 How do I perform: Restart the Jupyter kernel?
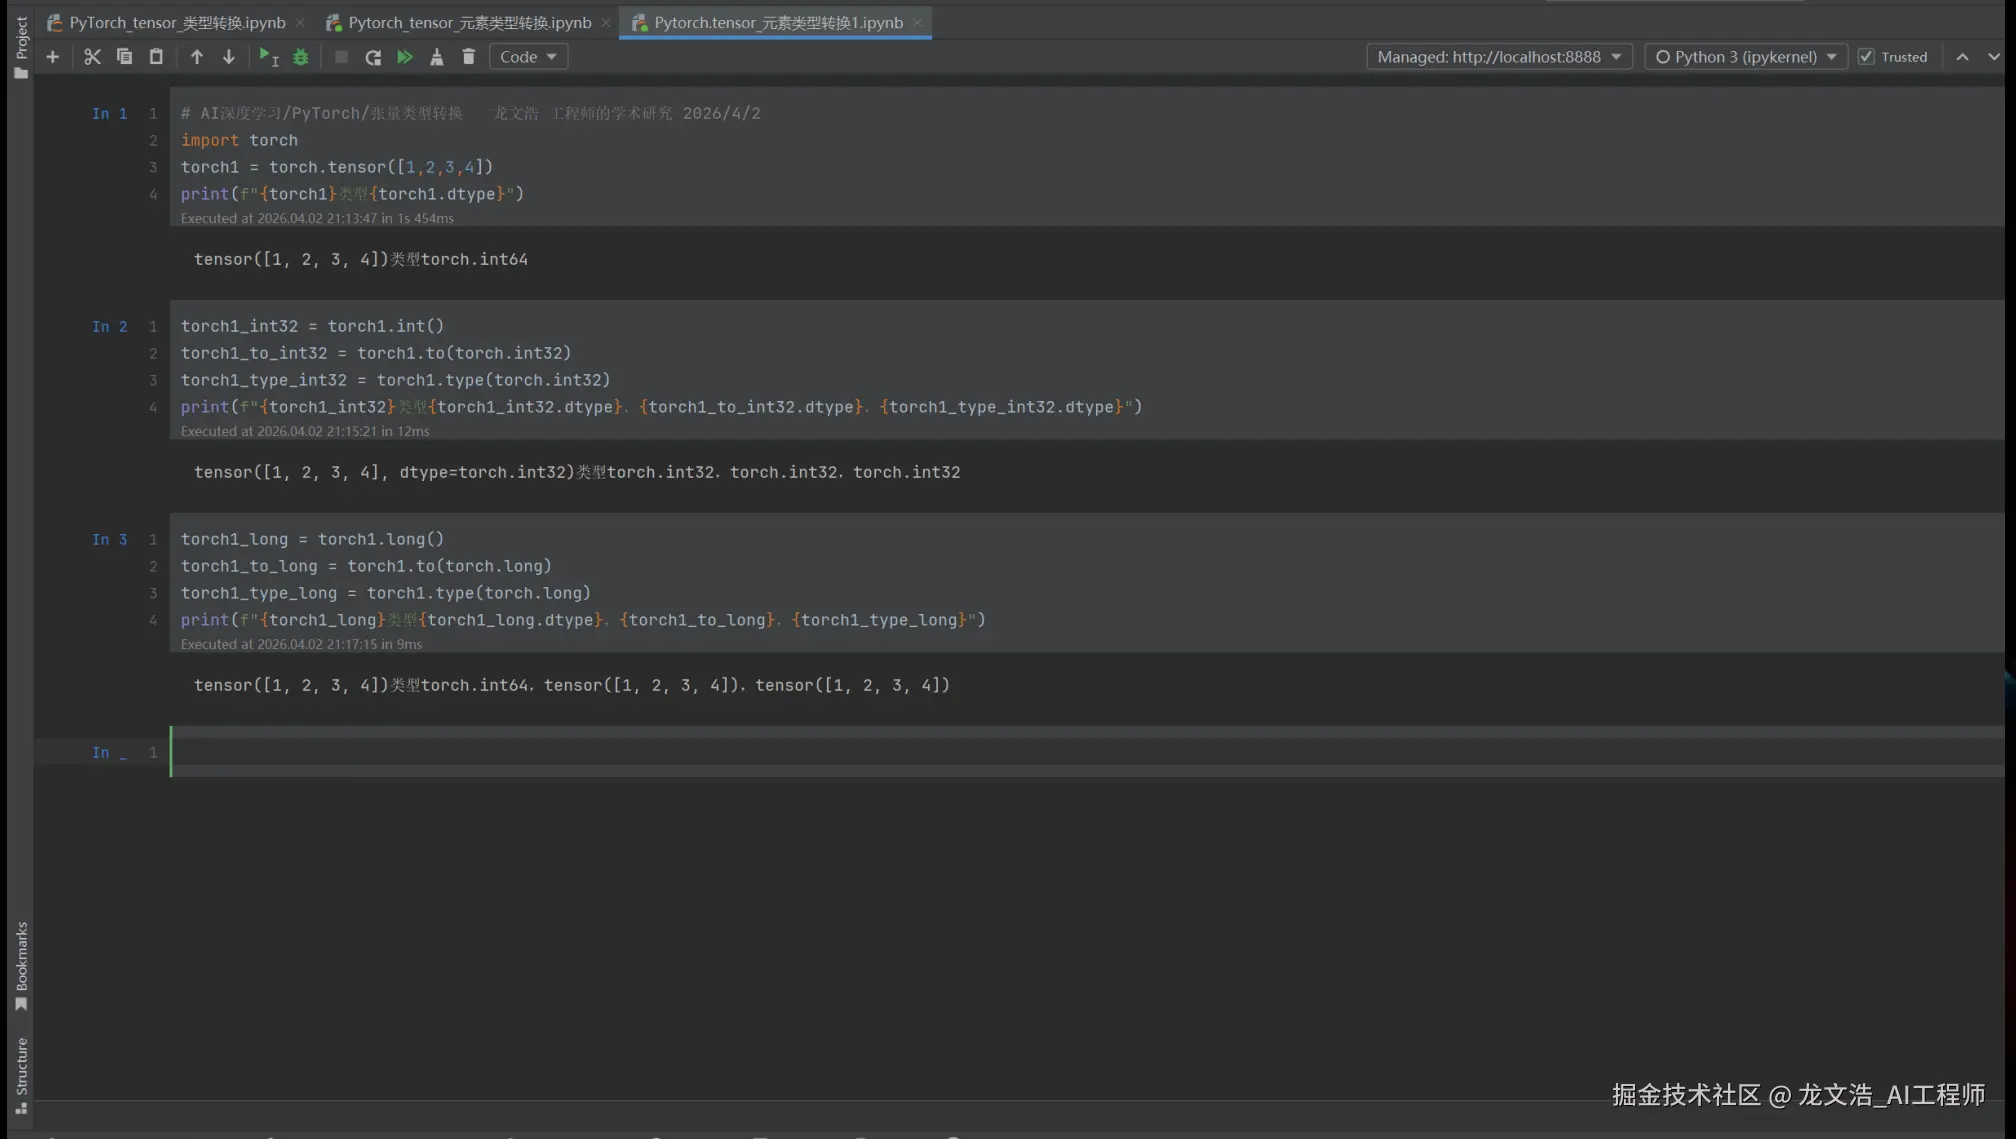[373, 57]
